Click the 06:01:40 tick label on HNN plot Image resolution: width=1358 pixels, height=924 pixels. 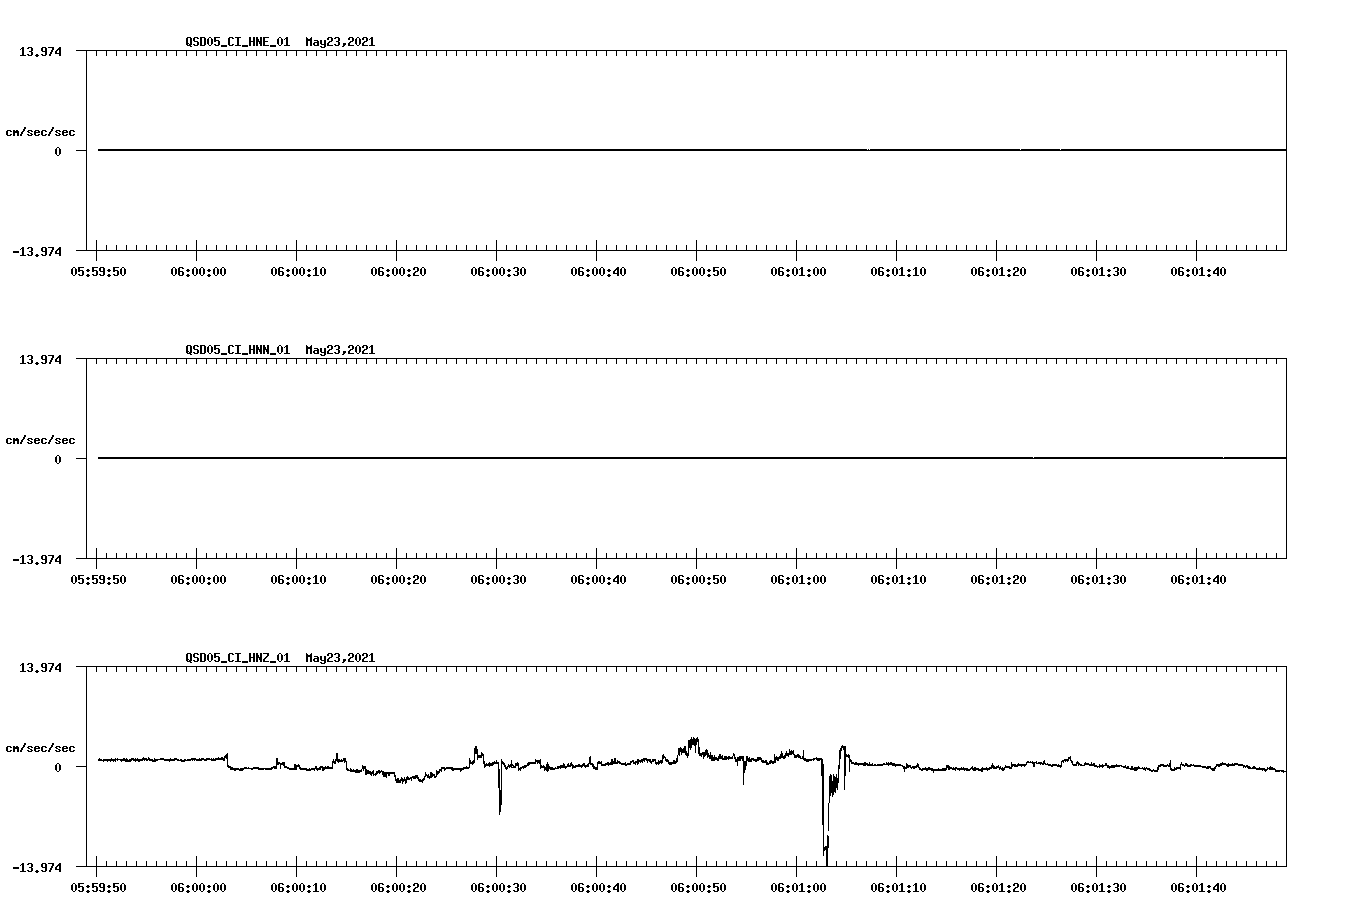coord(1196,578)
